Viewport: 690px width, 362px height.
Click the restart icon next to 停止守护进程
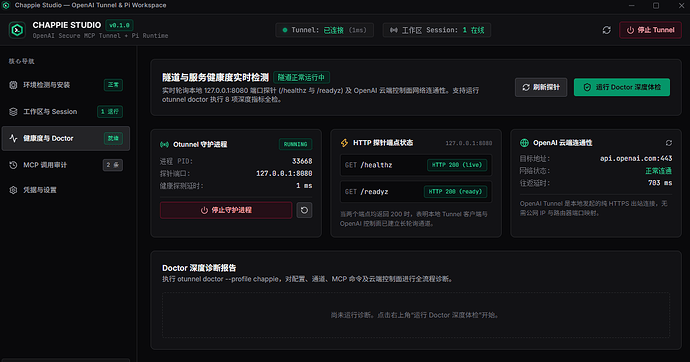(304, 210)
